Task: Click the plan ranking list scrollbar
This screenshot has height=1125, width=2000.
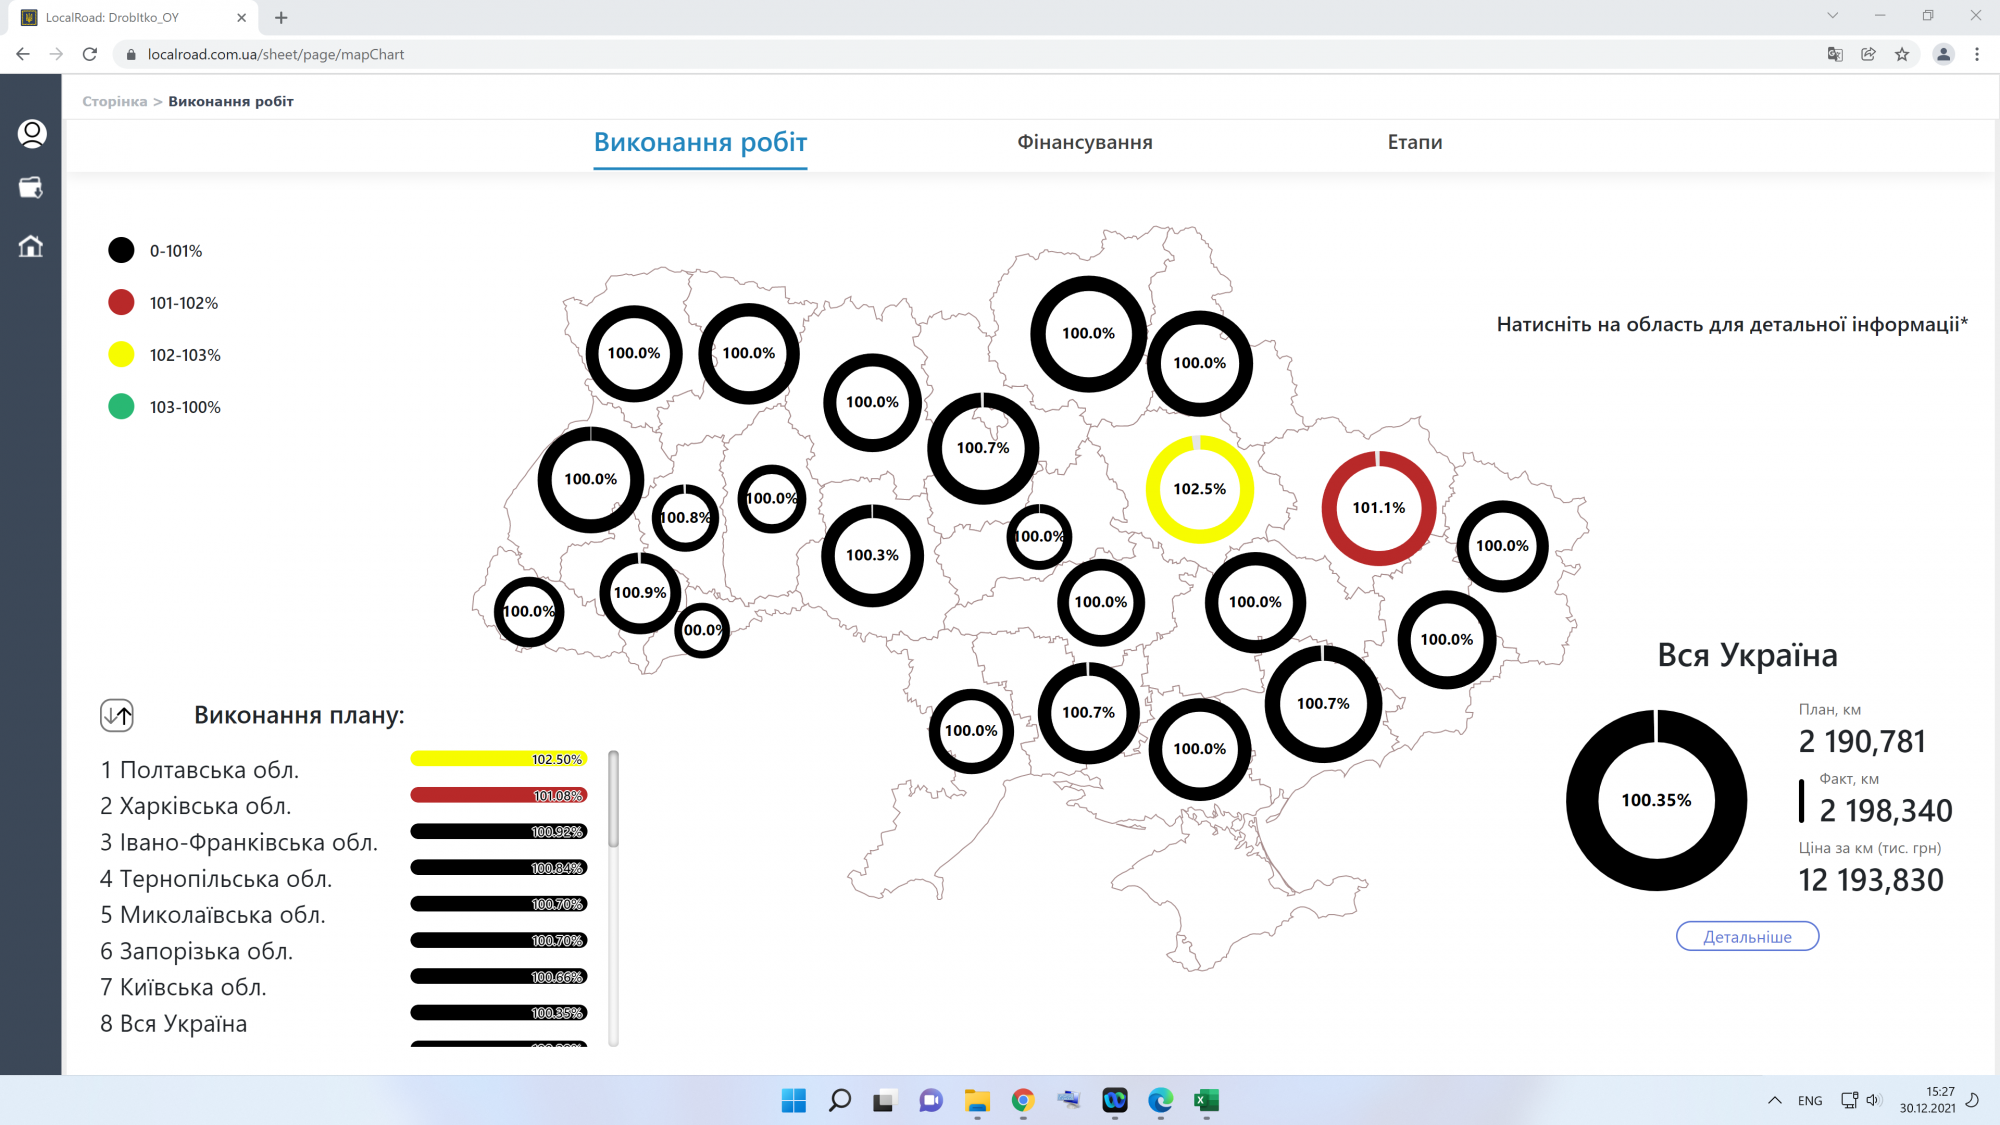Action: pyautogui.click(x=613, y=800)
